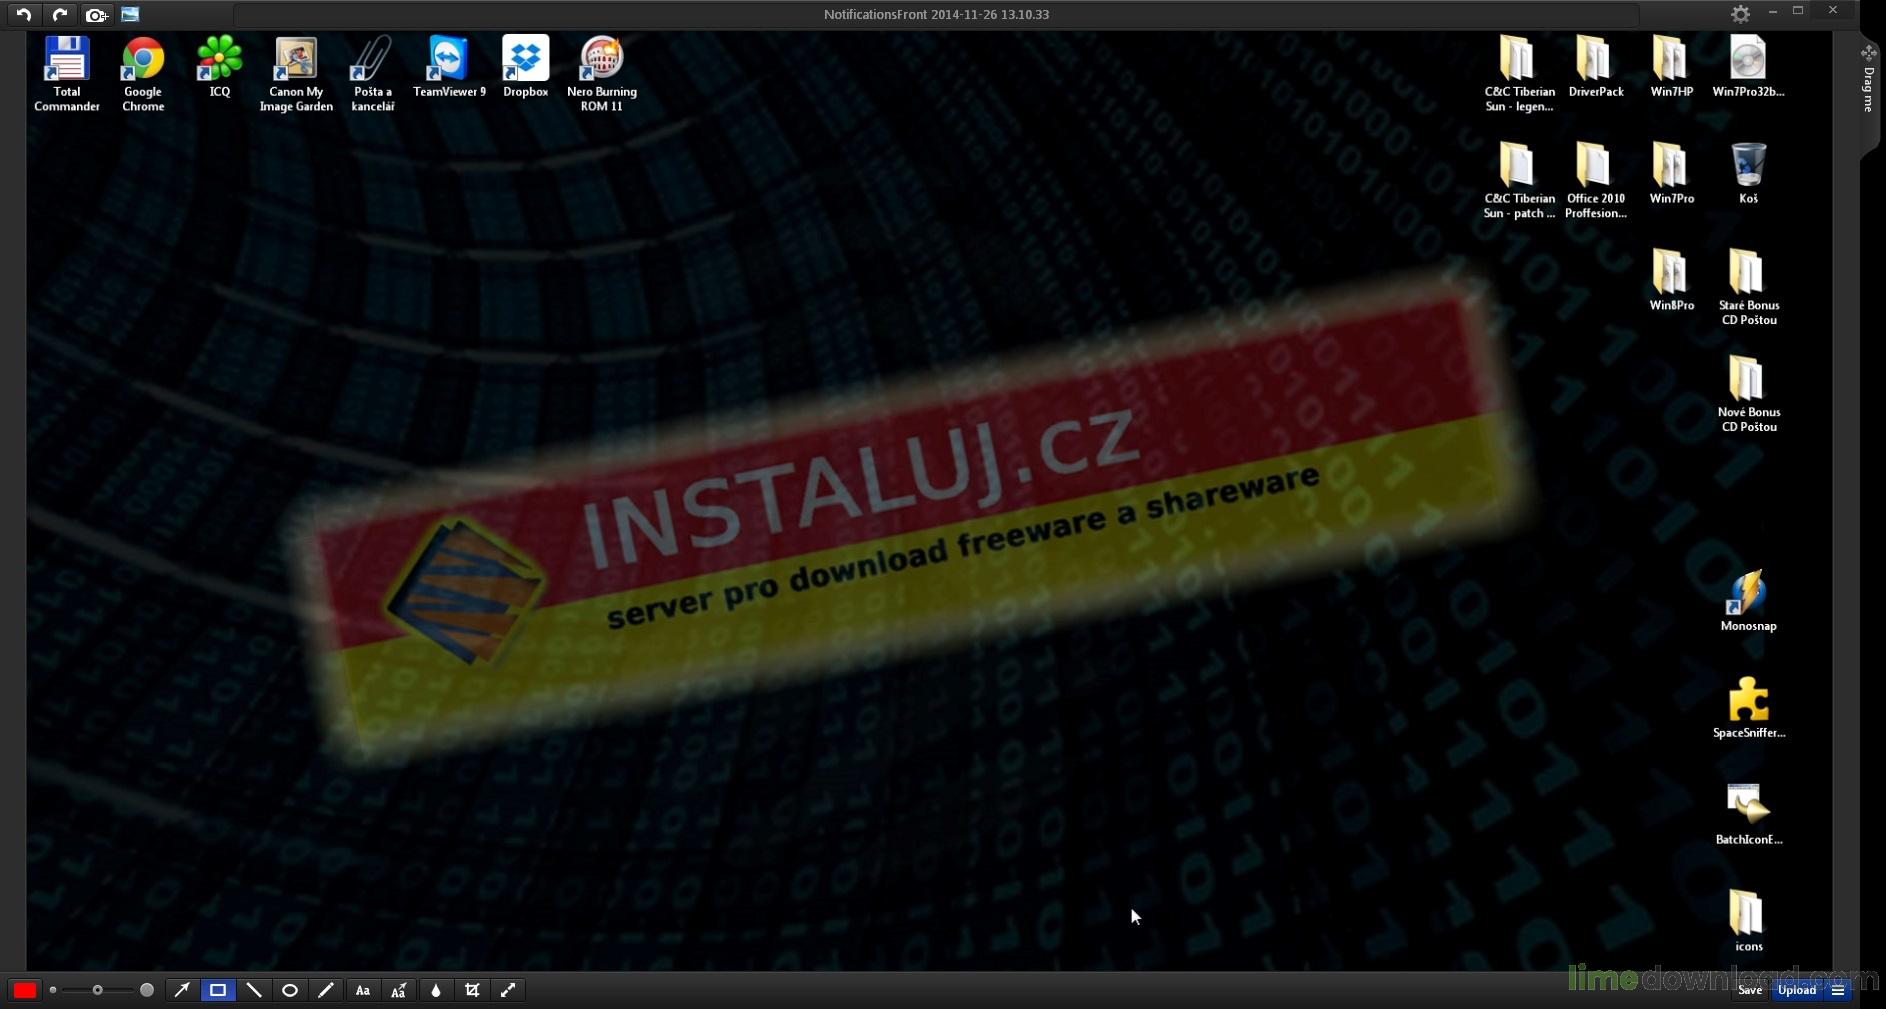Click the Undo arrow button

[23, 14]
